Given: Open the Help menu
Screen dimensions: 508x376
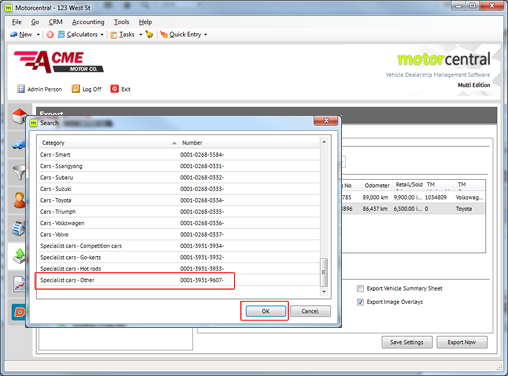Looking at the screenshot, I should [145, 22].
